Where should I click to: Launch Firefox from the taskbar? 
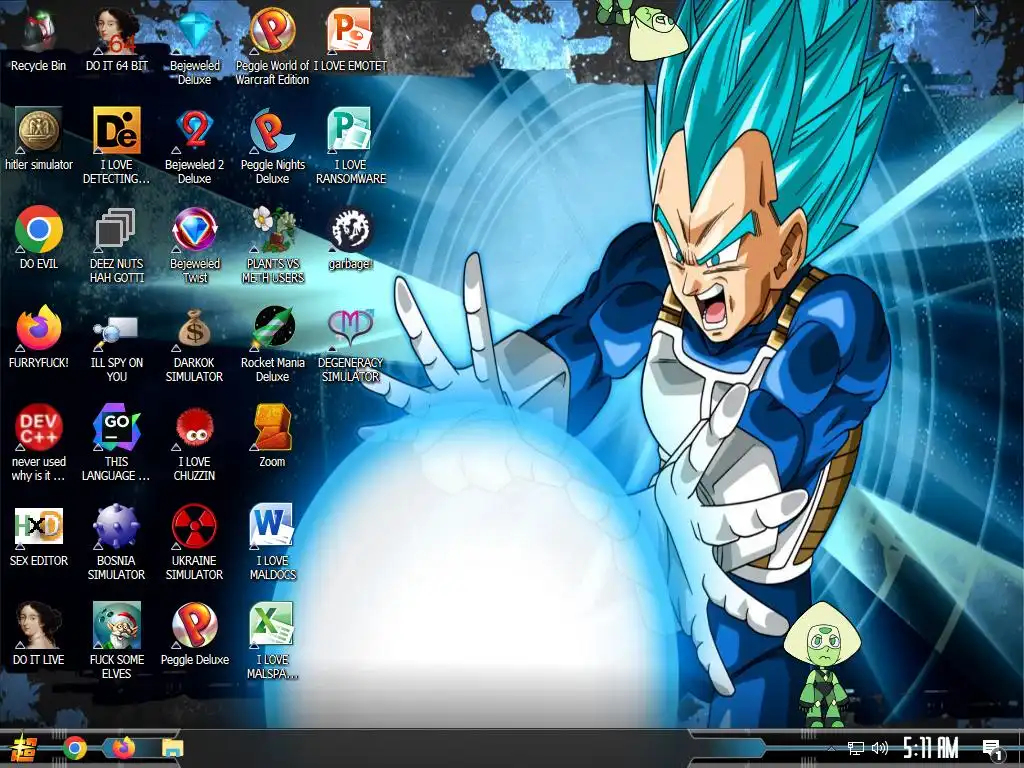pos(123,748)
